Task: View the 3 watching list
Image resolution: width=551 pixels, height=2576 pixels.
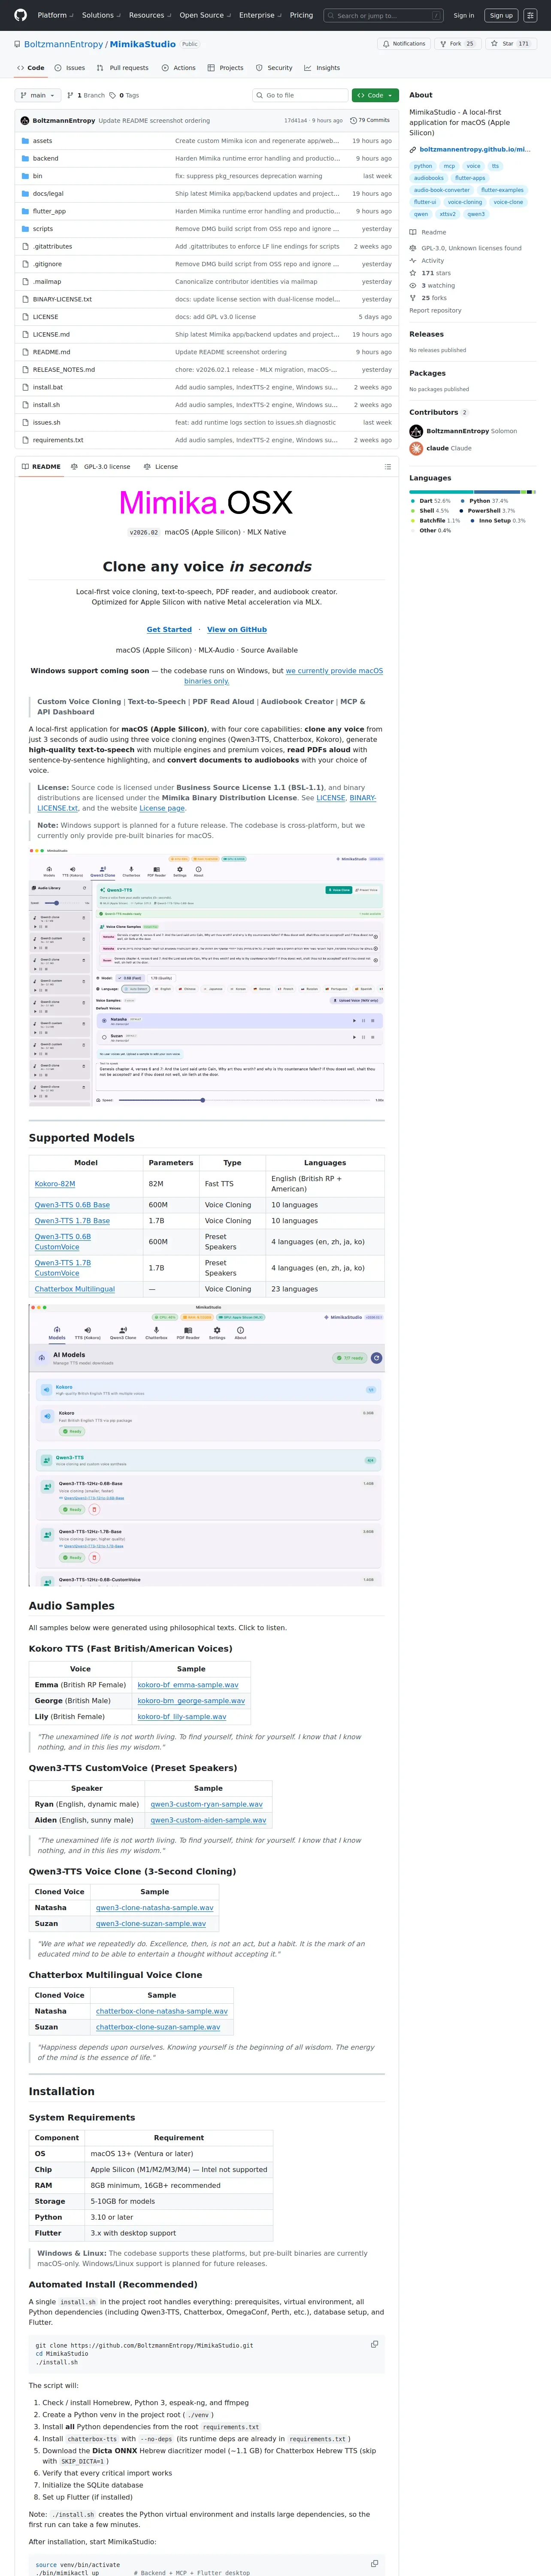Action: (x=432, y=285)
